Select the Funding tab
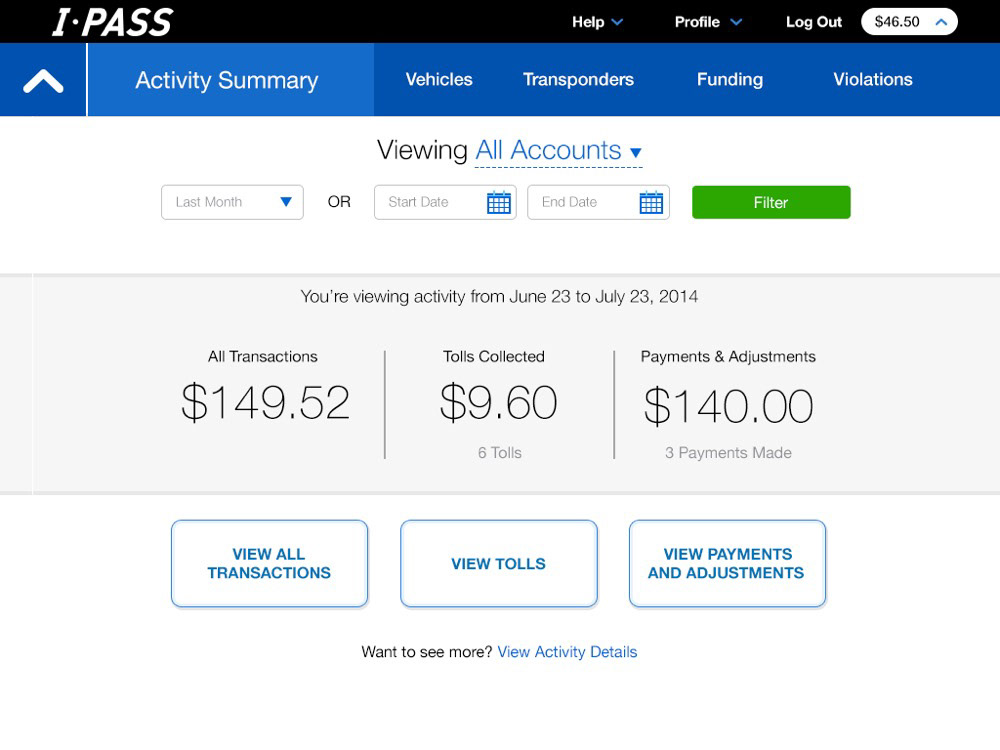Image resolution: width=1000 pixels, height=750 pixels. tap(730, 80)
